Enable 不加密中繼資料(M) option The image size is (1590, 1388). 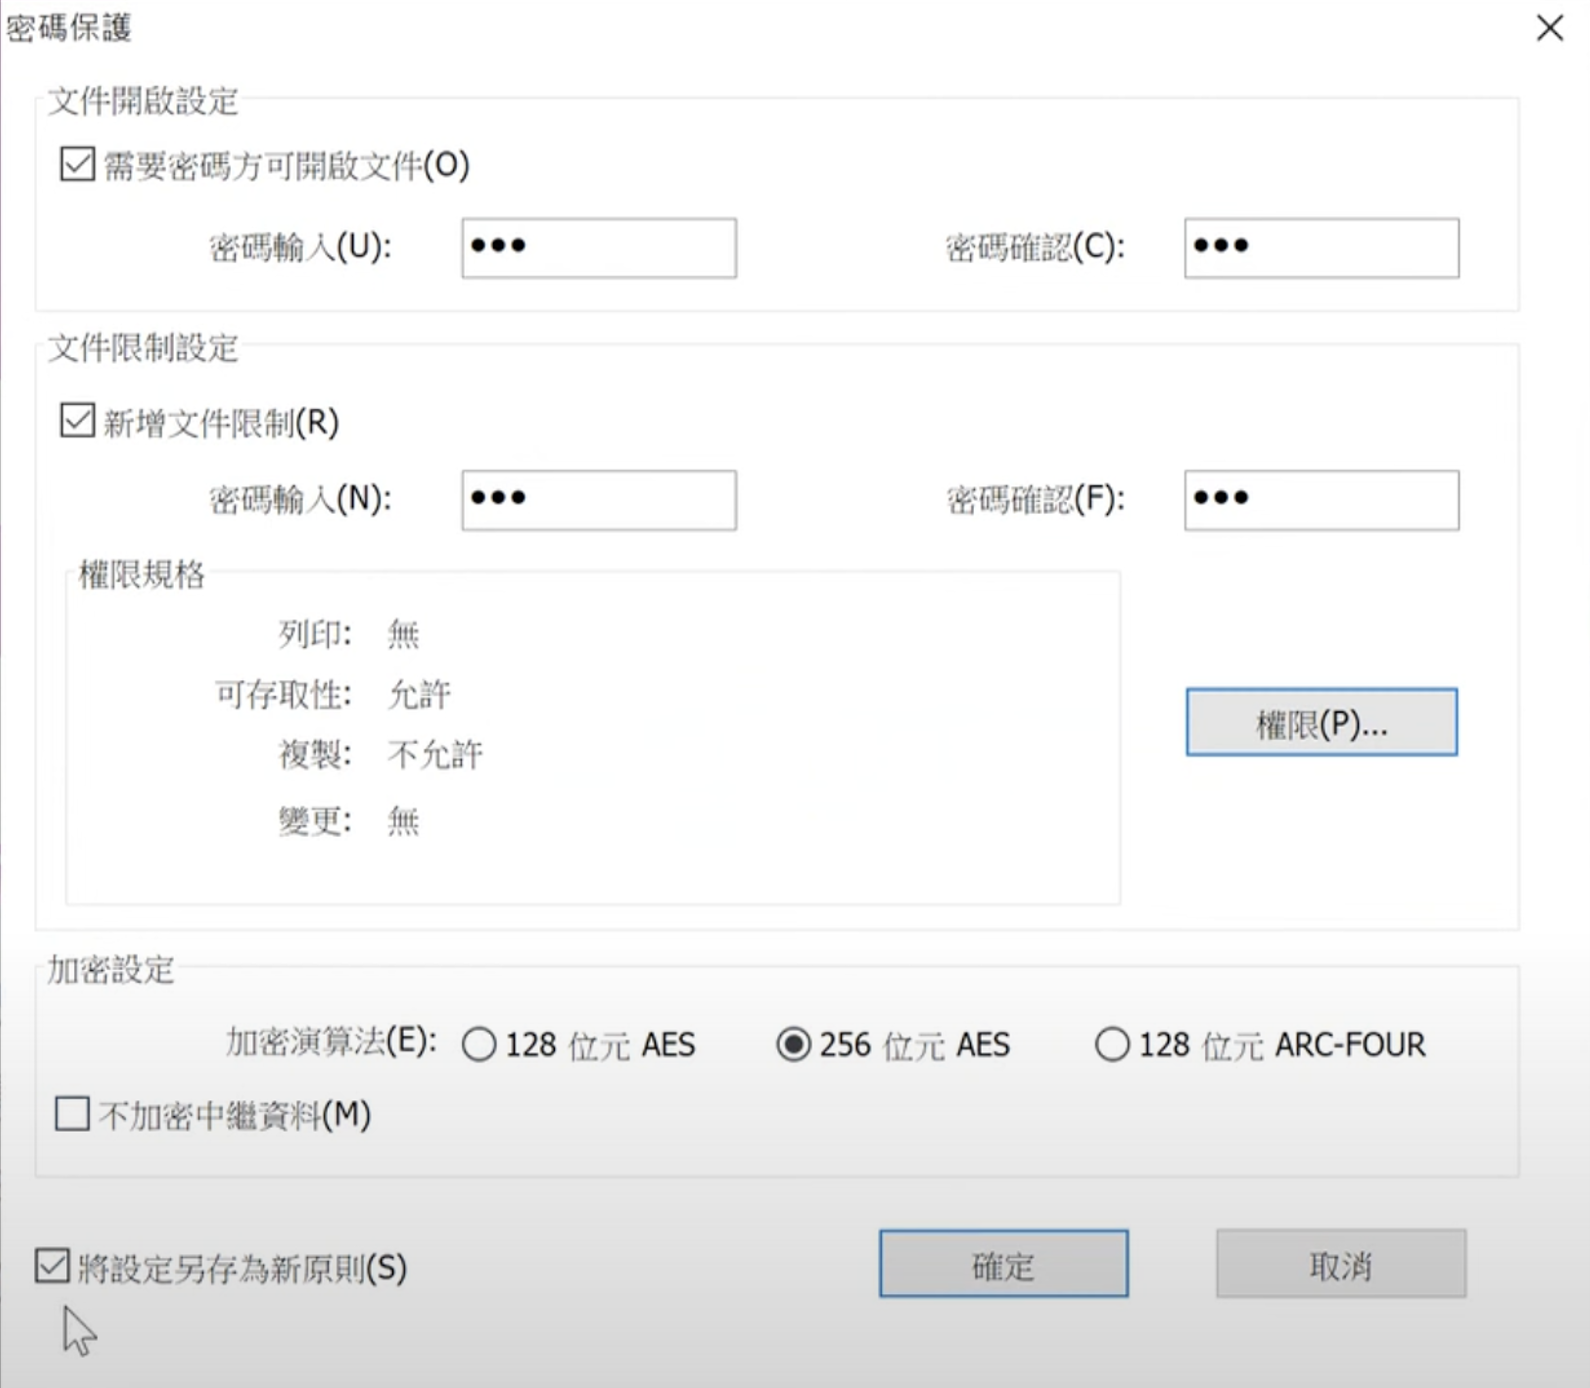tap(73, 1114)
